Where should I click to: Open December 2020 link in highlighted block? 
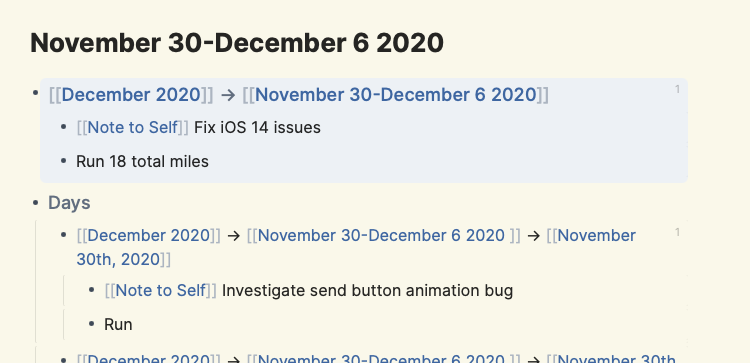tap(131, 95)
